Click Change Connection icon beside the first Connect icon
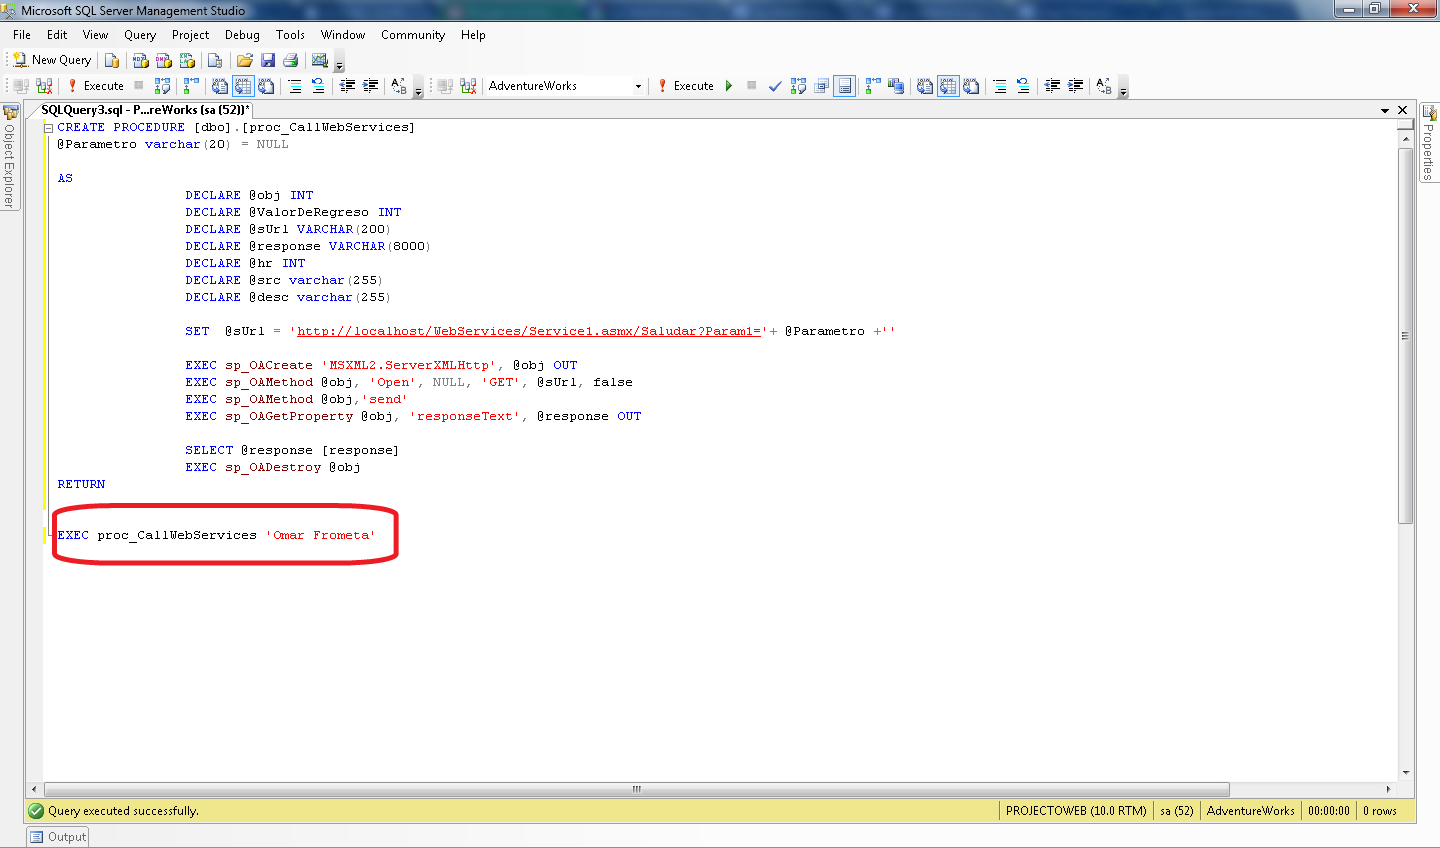The height and width of the screenshot is (848, 1440). pyautogui.click(x=44, y=86)
